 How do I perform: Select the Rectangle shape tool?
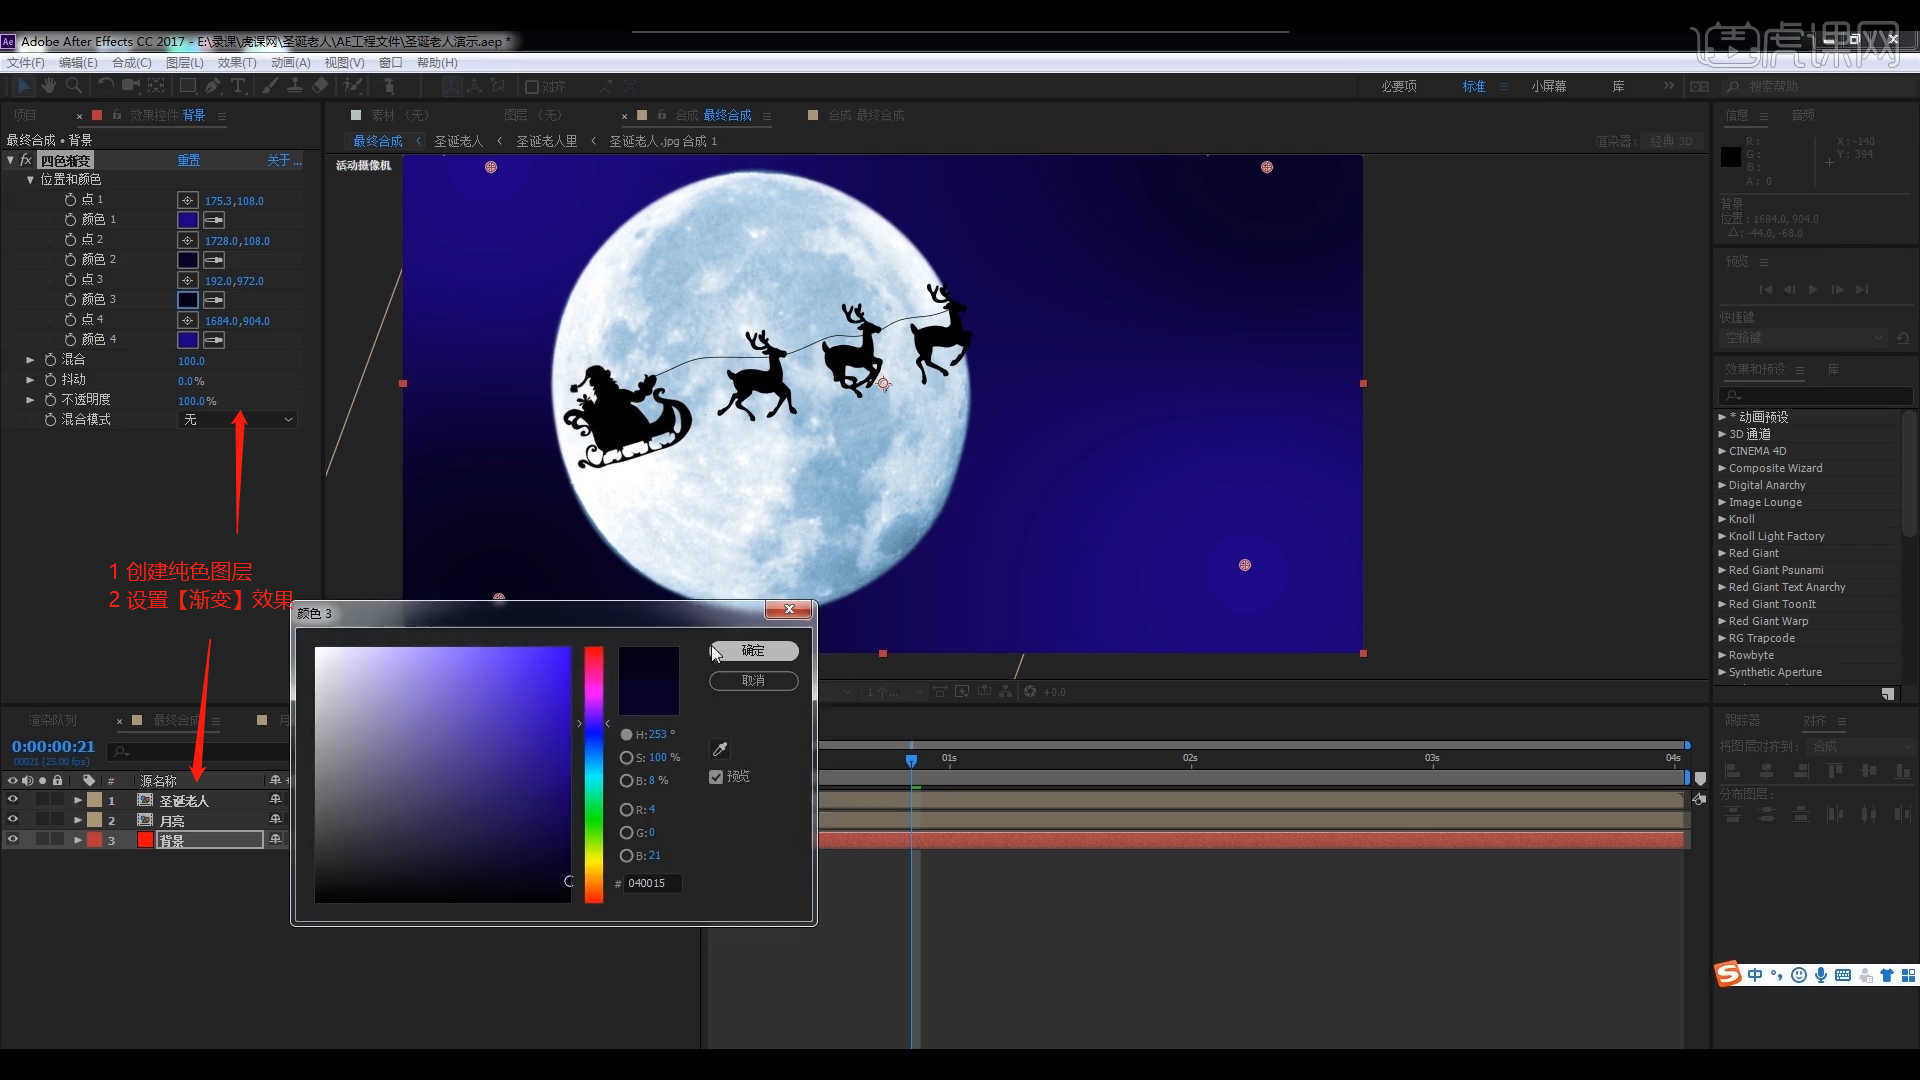(x=187, y=86)
